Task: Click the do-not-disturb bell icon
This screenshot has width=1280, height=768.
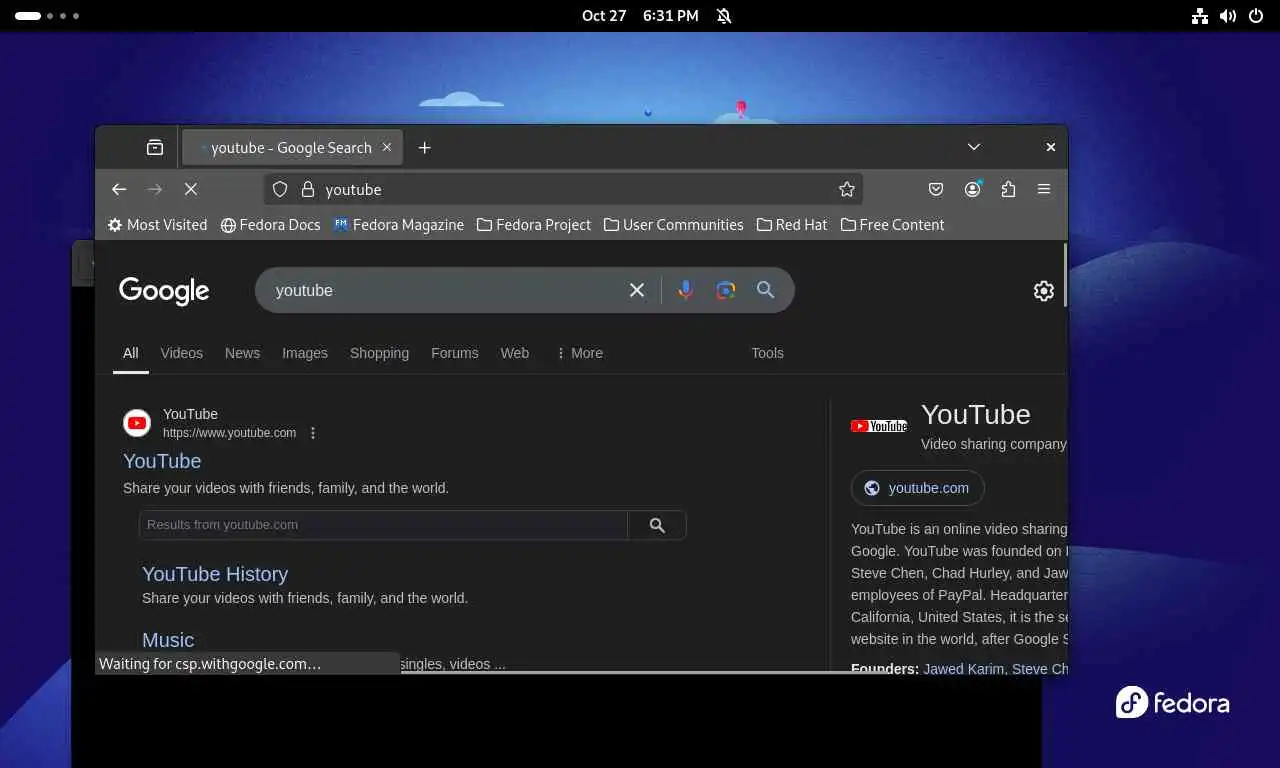Action: coord(724,16)
